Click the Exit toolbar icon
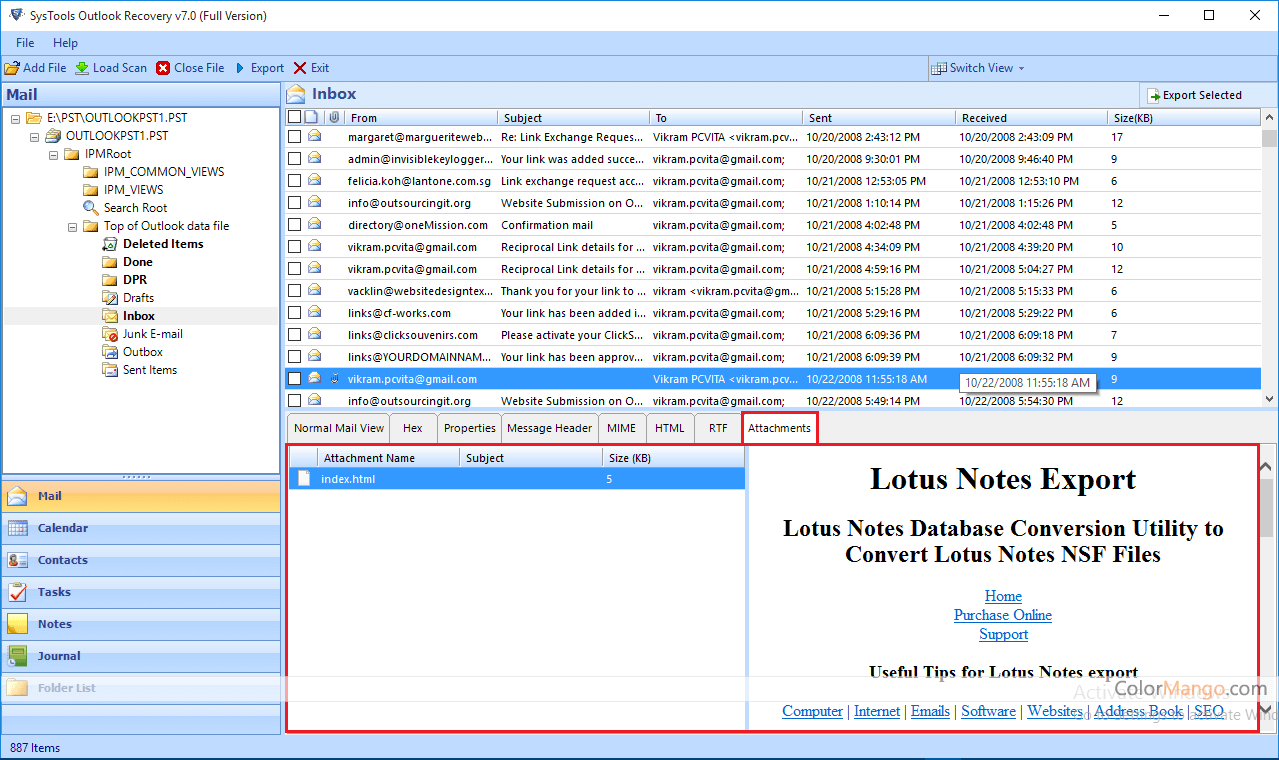This screenshot has height=760, width=1279. coord(300,68)
